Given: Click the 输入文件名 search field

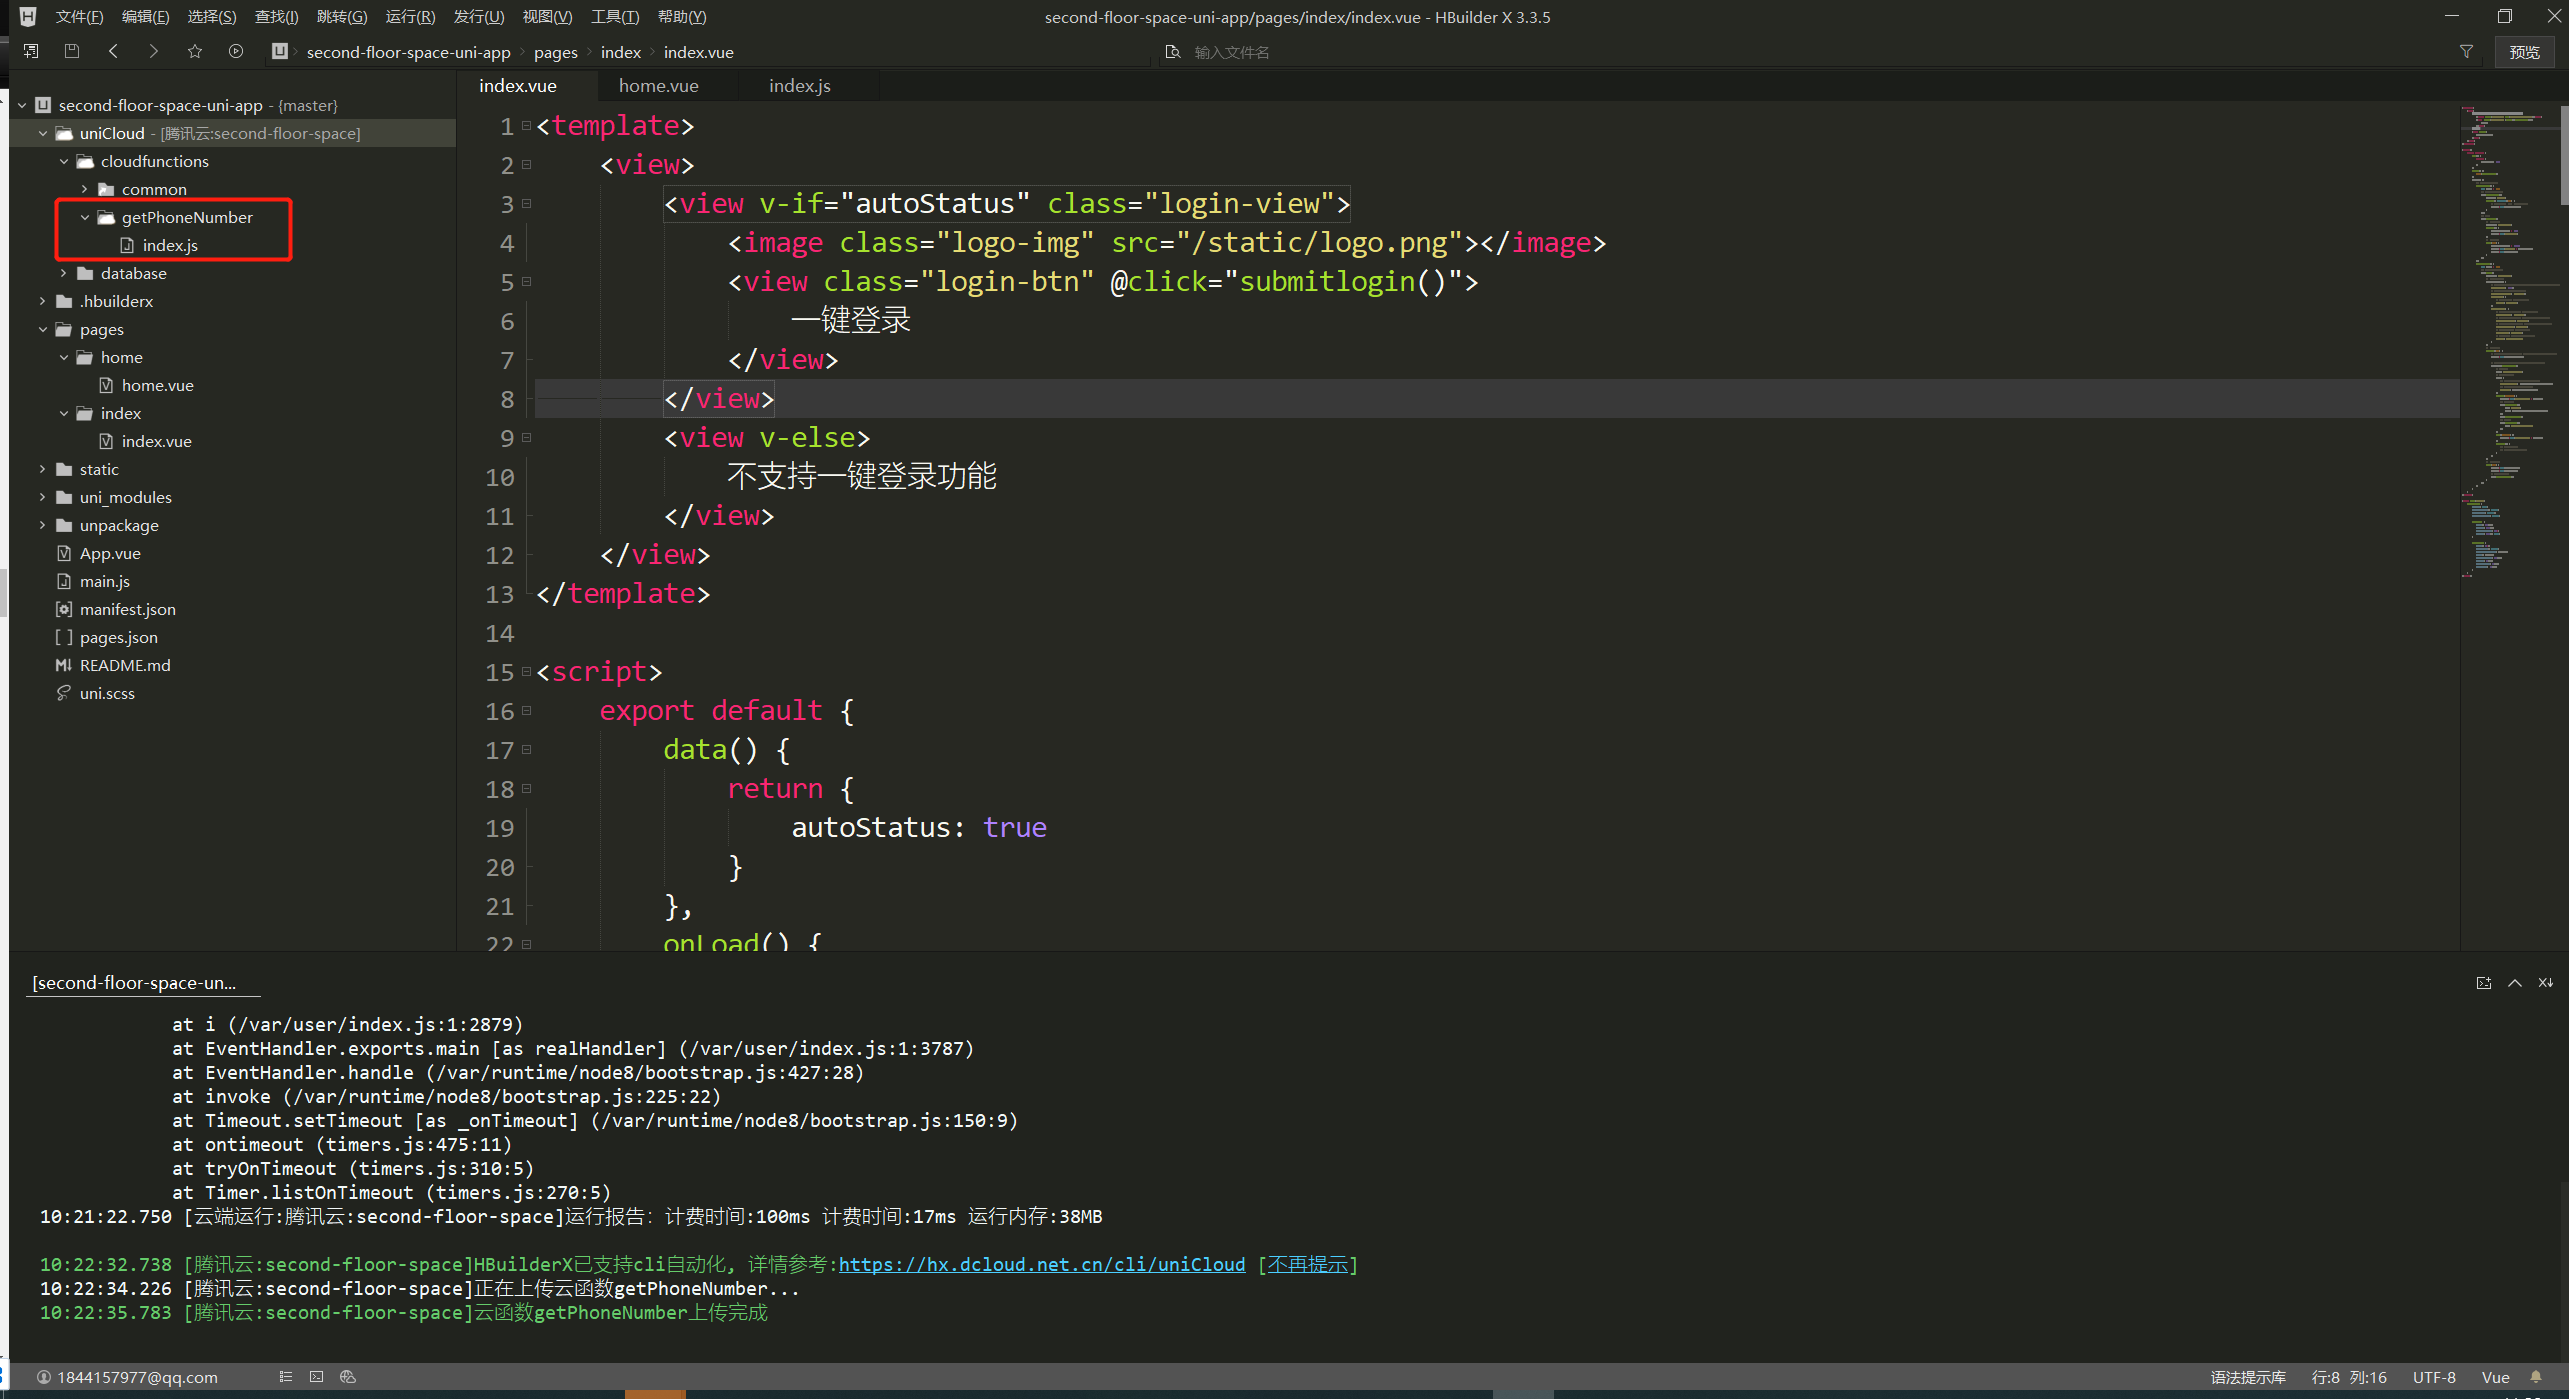Looking at the screenshot, I should 1232,52.
